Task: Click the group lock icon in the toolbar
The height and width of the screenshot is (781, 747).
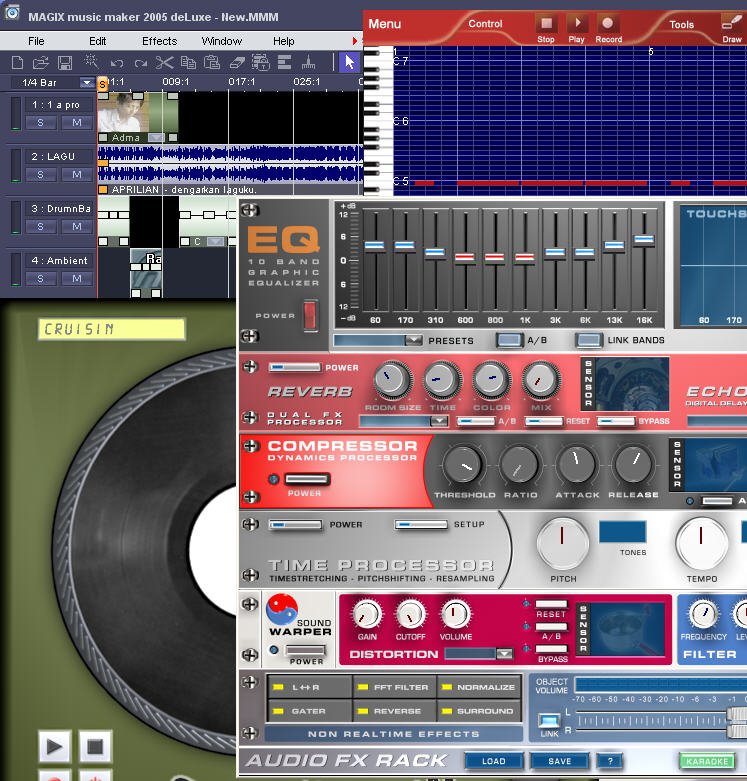Action: (260, 62)
